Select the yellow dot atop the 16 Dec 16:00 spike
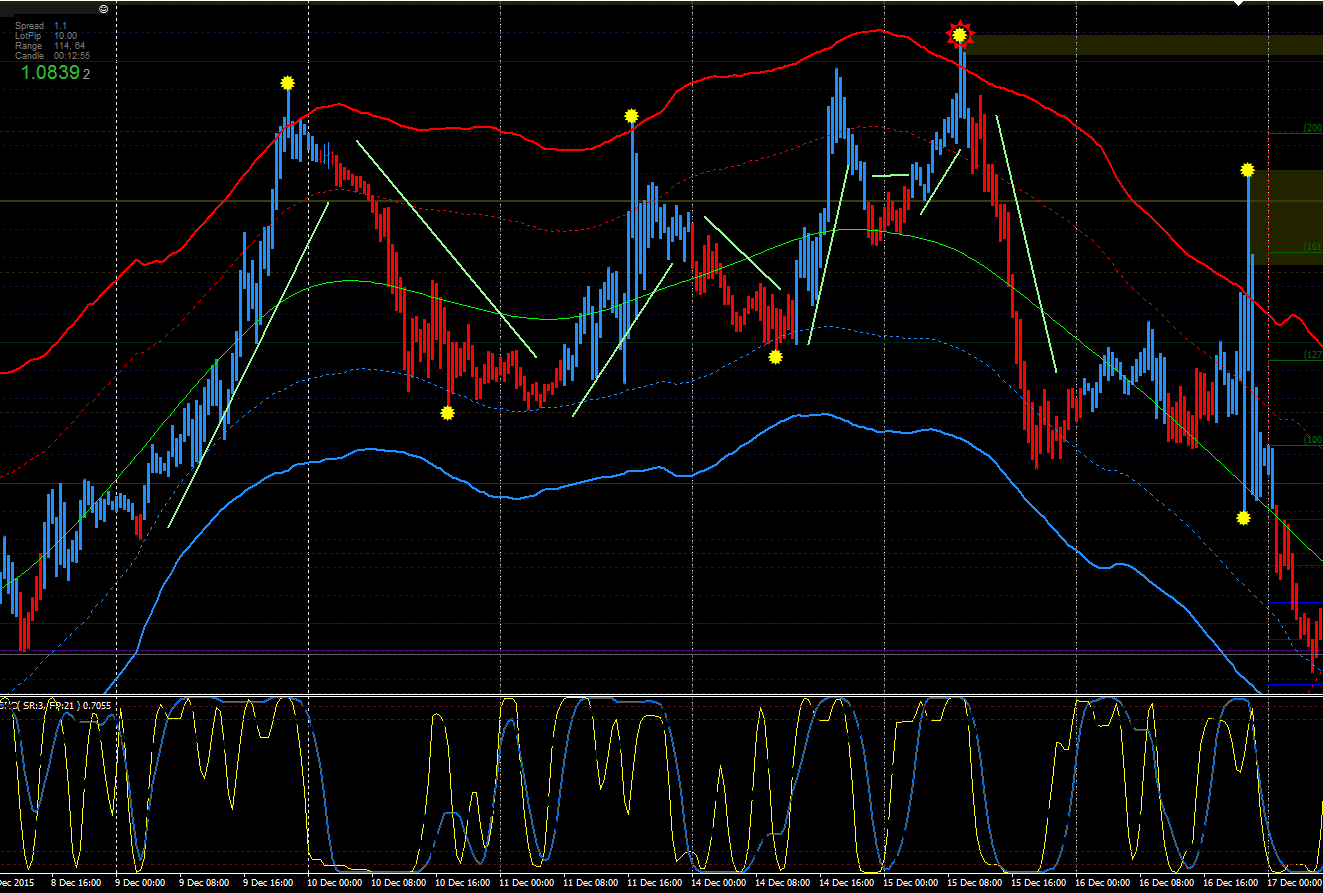The image size is (1323, 893). [x=1247, y=170]
